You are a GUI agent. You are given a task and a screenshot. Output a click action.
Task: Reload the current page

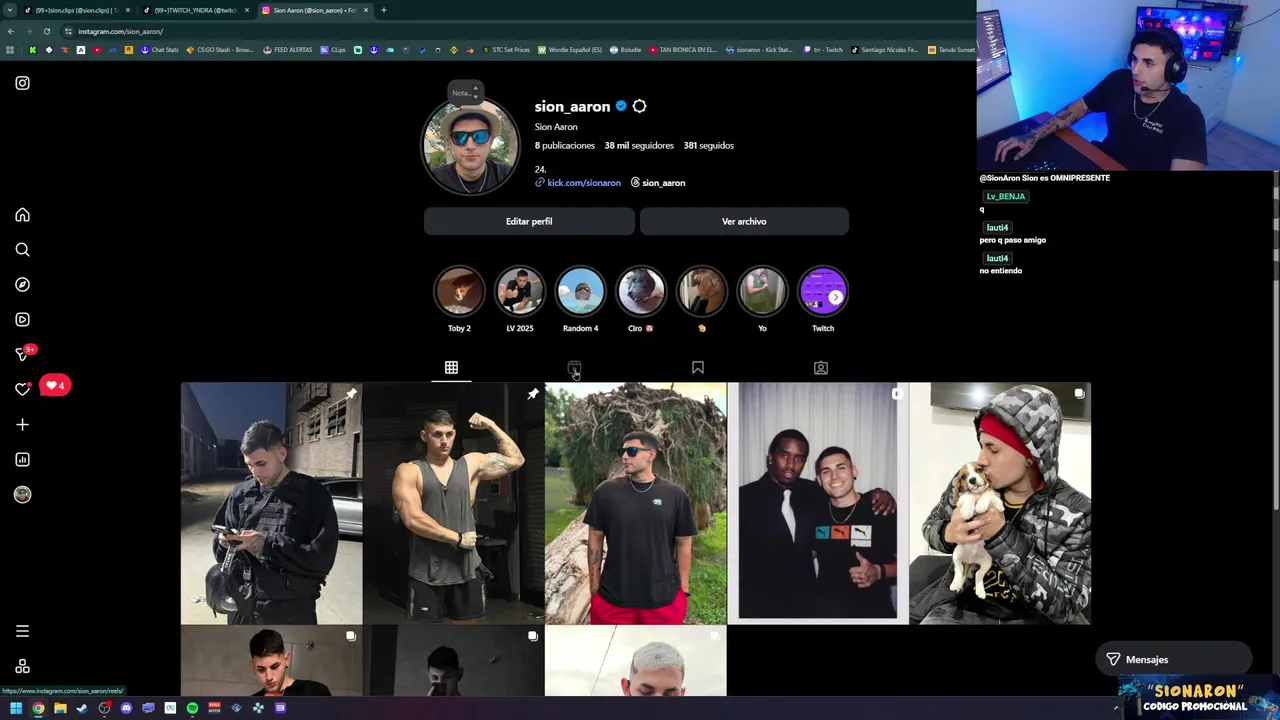46,31
